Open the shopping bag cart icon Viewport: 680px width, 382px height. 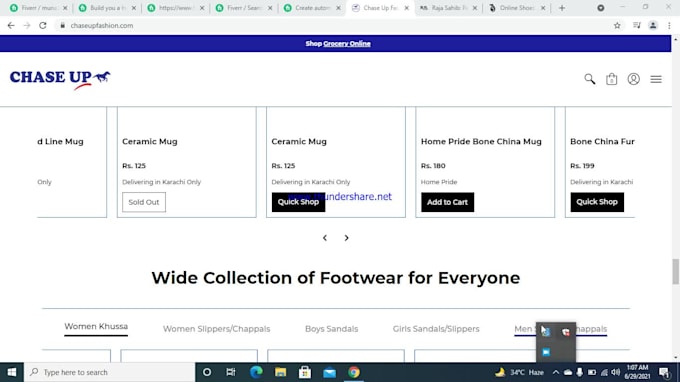[x=611, y=79]
